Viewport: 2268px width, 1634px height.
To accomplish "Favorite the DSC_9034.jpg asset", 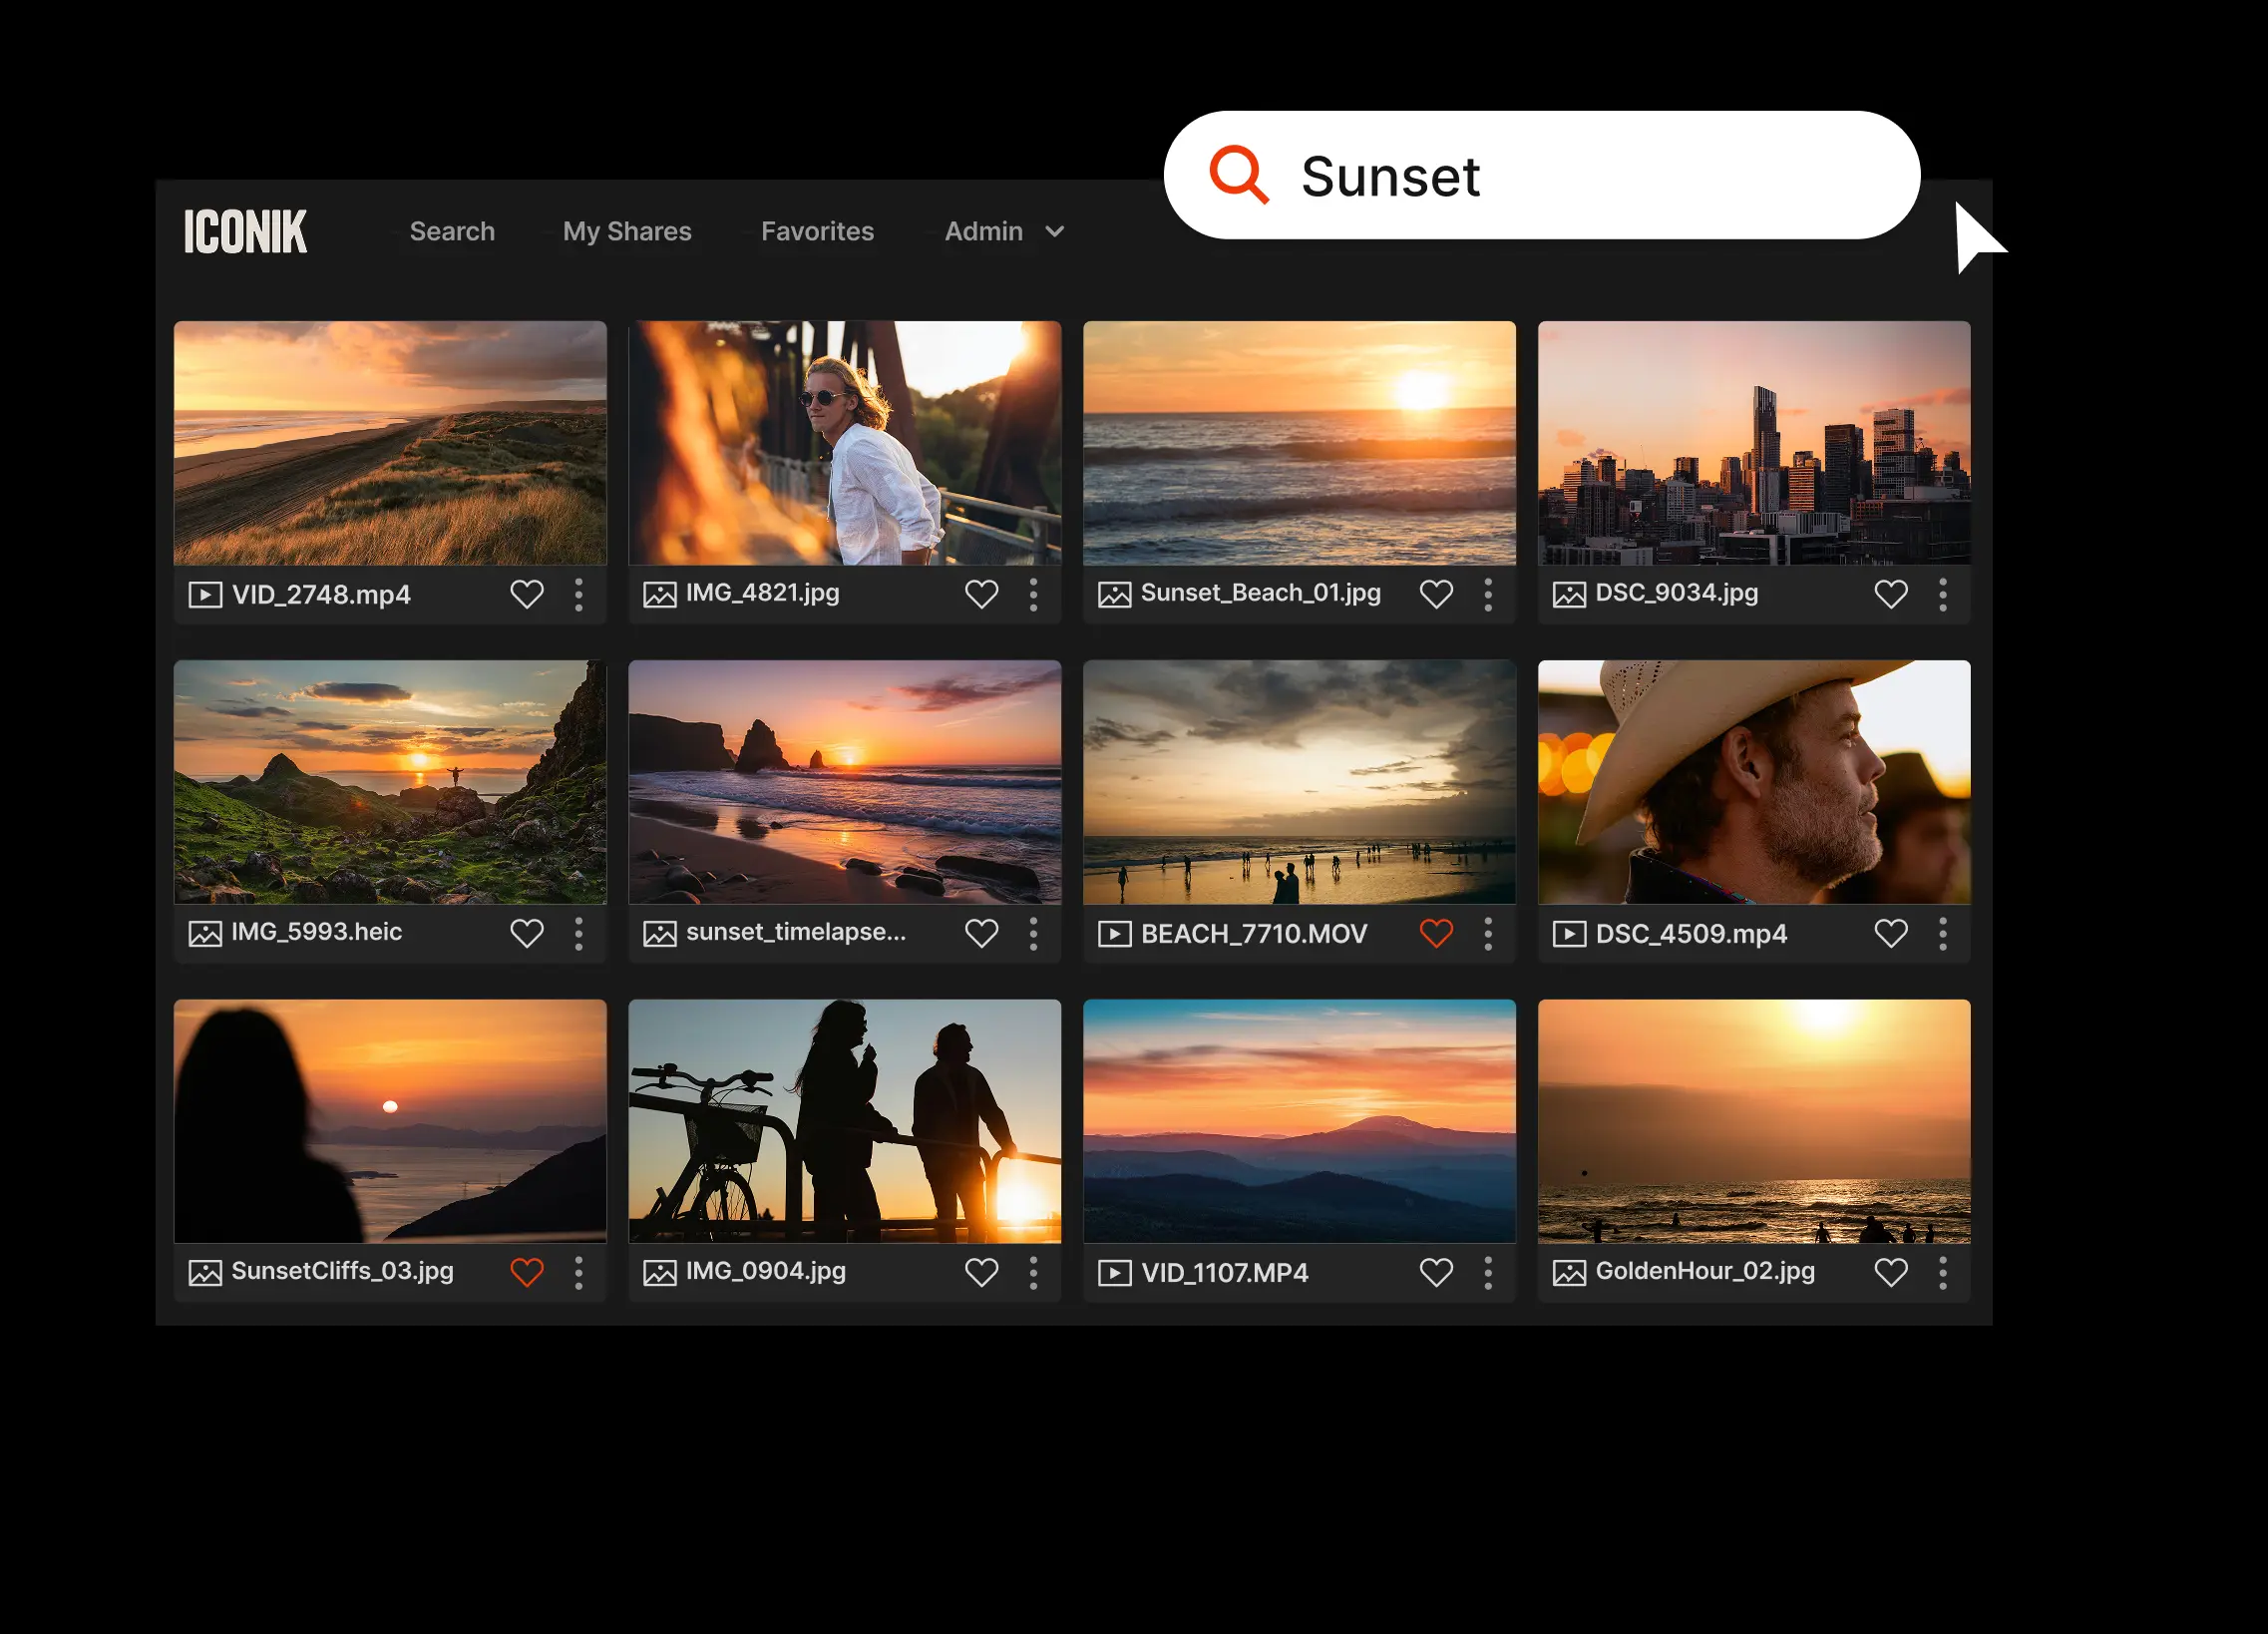I will pyautogui.click(x=1892, y=593).
